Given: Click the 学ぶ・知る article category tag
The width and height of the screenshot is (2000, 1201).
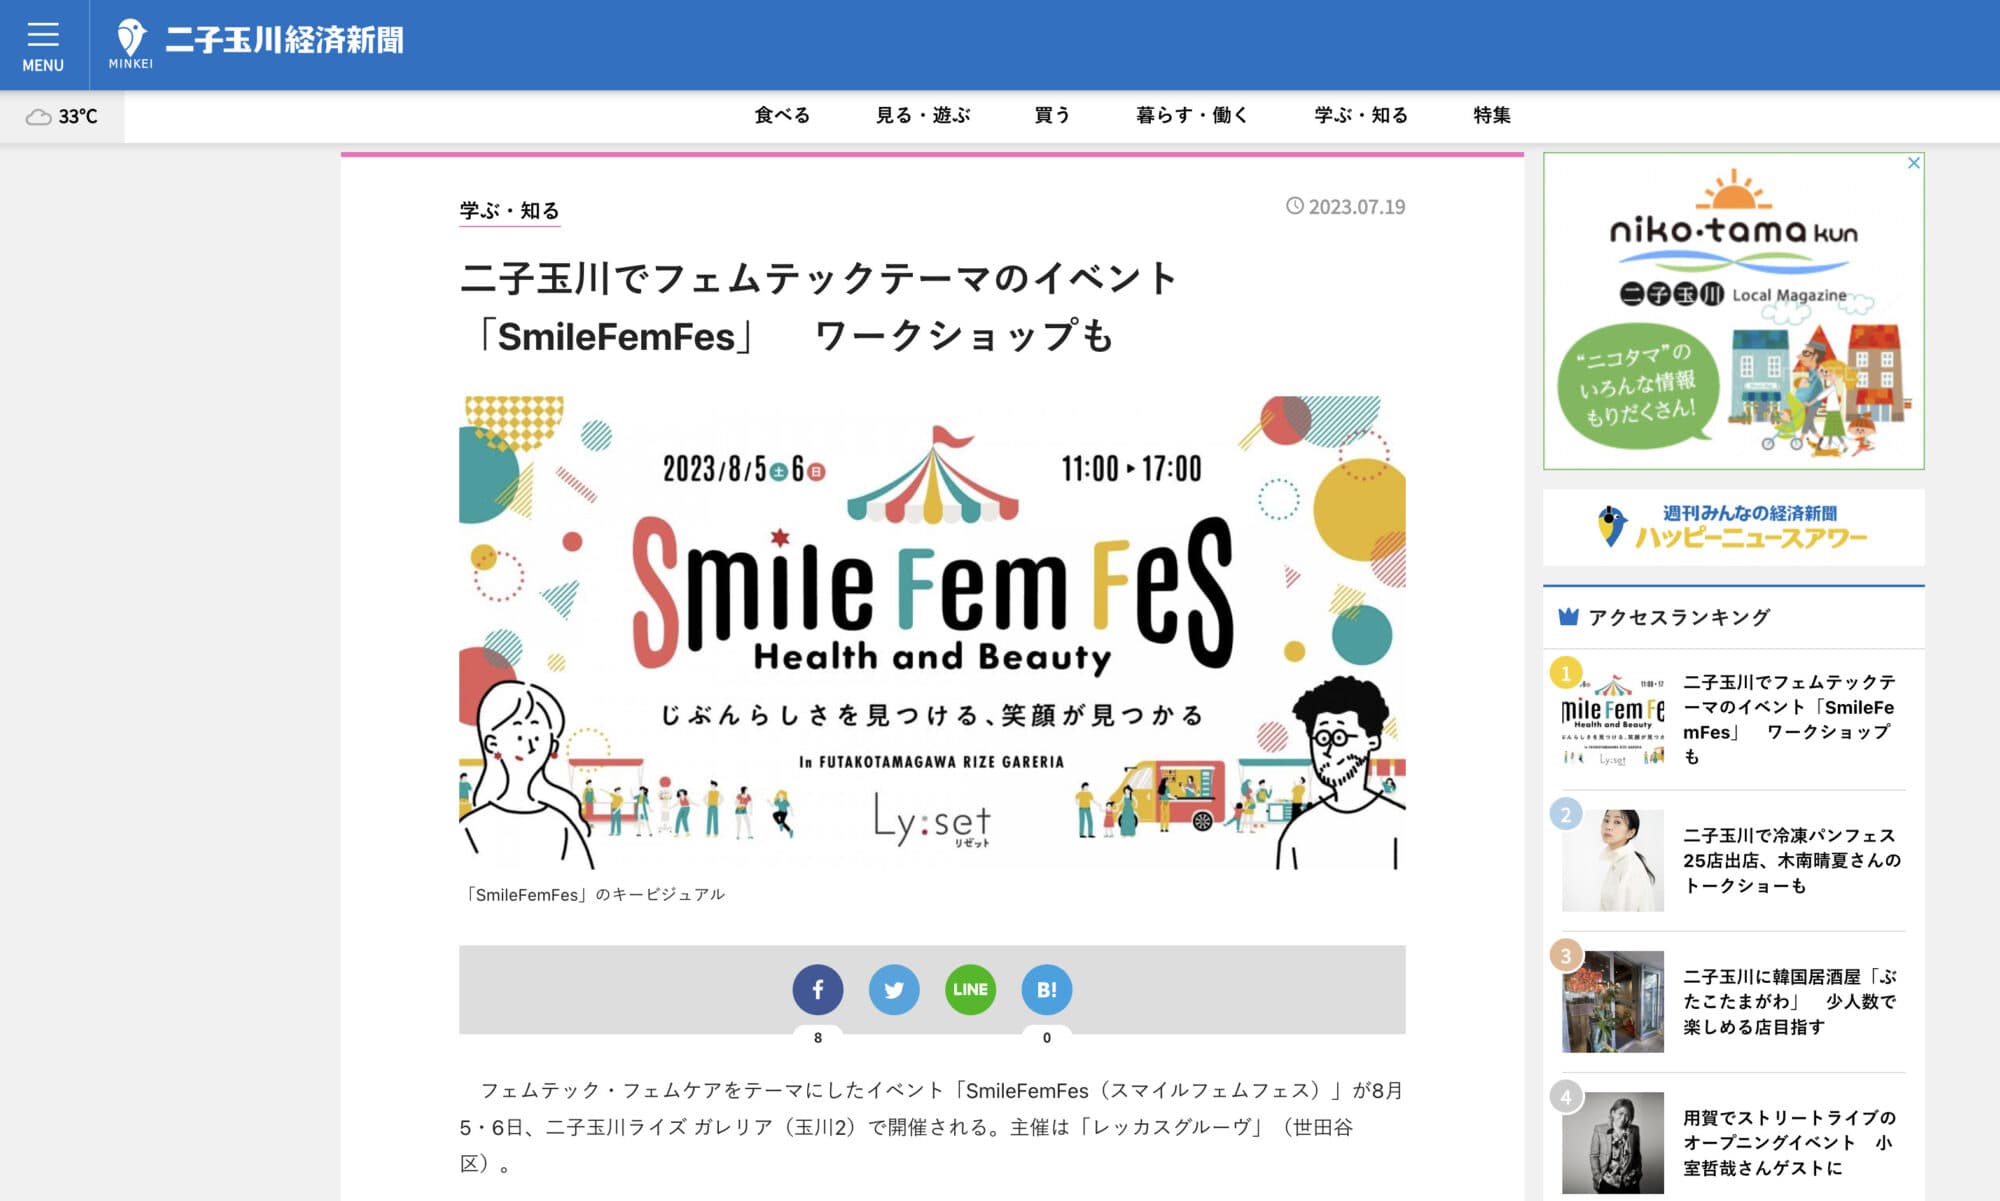Looking at the screenshot, I should pyautogui.click(x=509, y=211).
